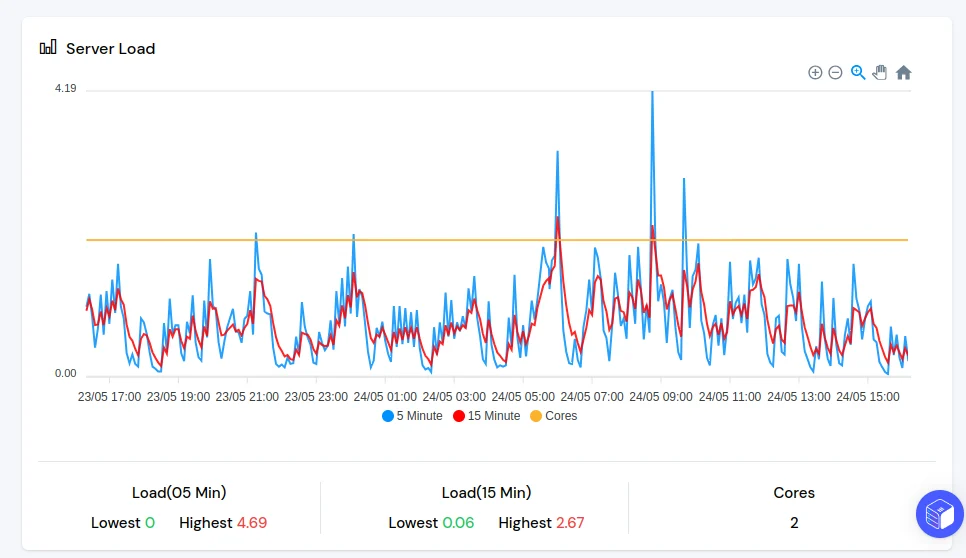
Task: Click the Load(15 Min) label
Action: [x=487, y=493]
